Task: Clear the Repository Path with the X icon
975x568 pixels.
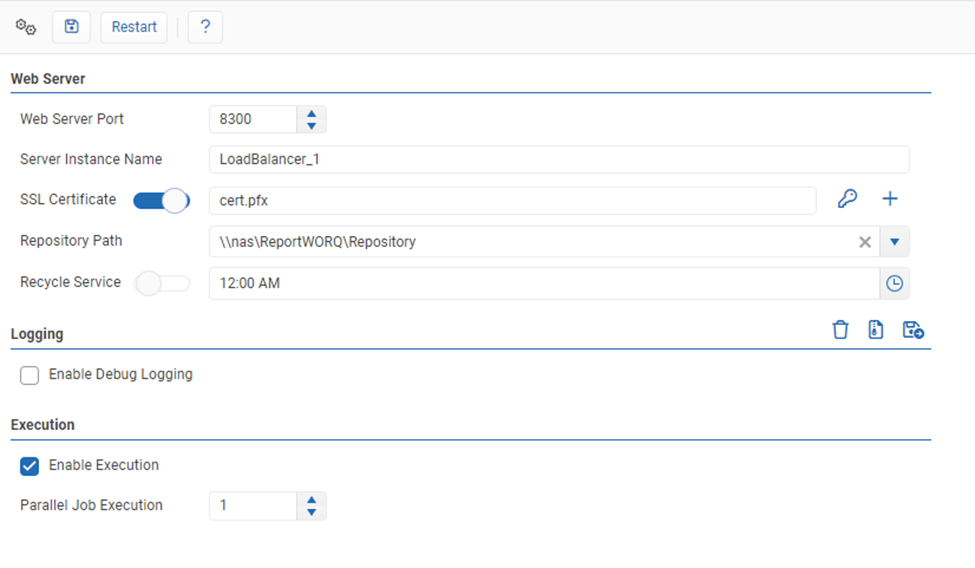Action: (x=865, y=242)
